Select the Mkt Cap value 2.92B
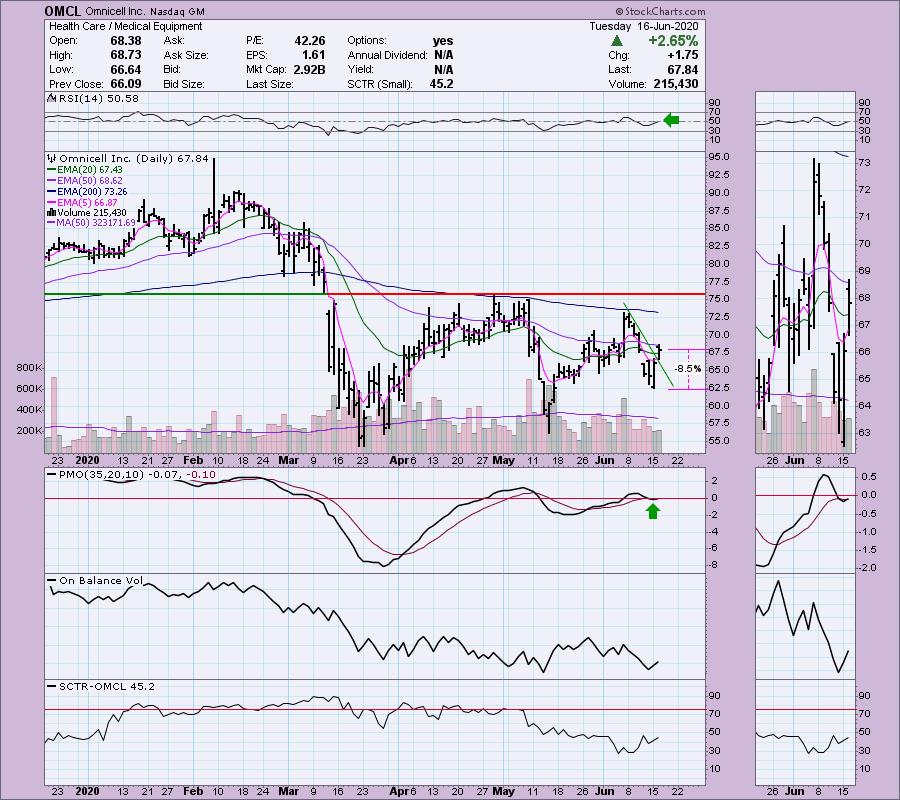The height and width of the screenshot is (800, 900). pos(309,69)
